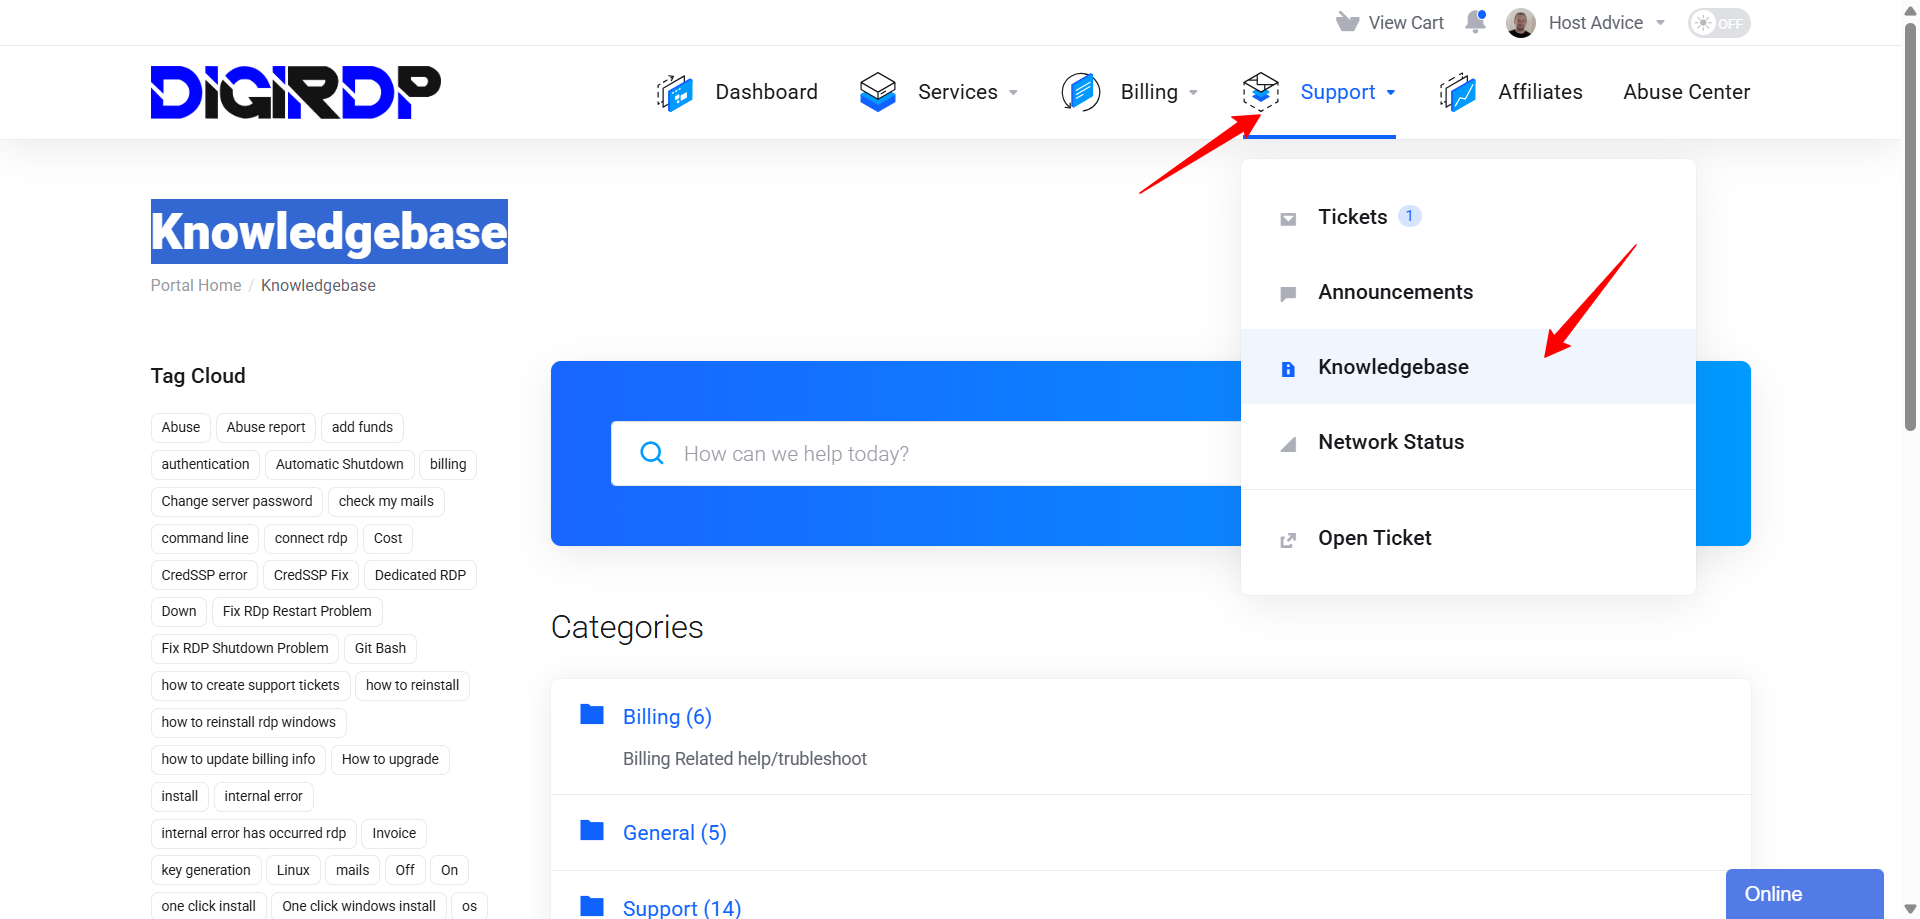Click the Fix RDp Restart Problem tag

(x=297, y=611)
